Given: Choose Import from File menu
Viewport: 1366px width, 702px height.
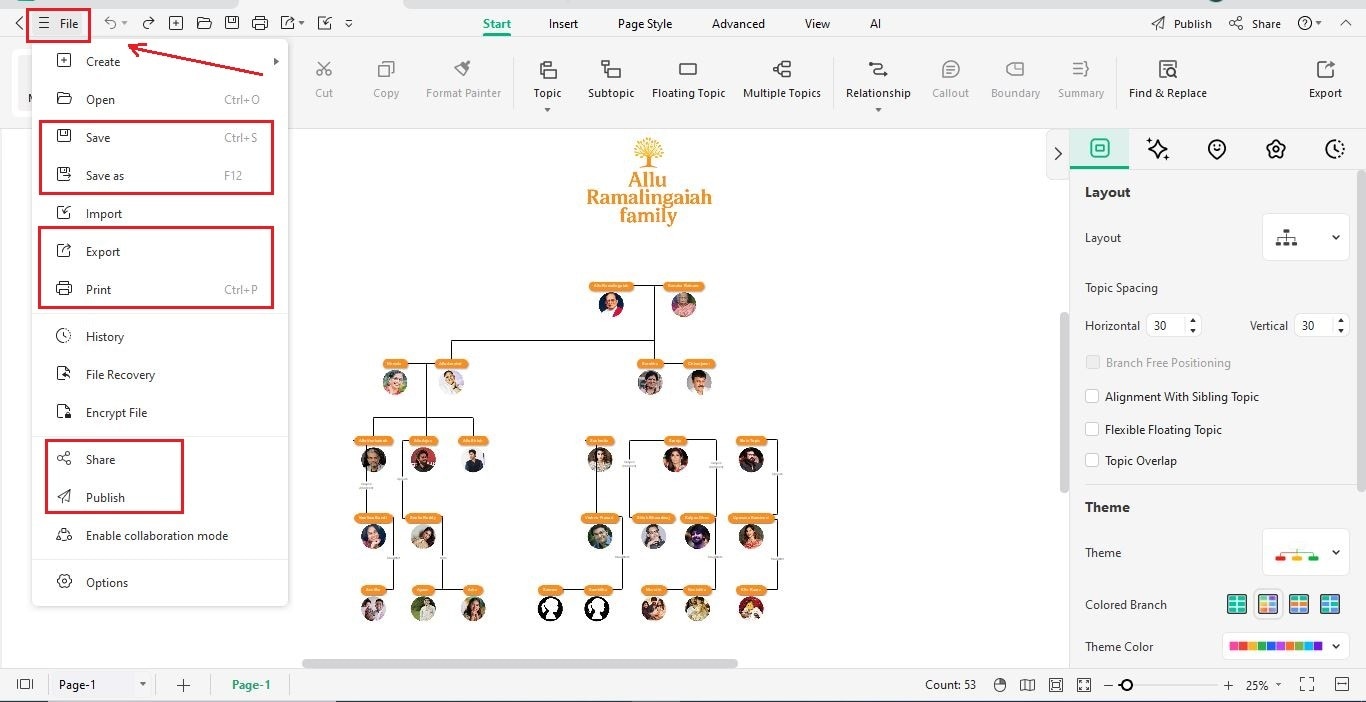Looking at the screenshot, I should coord(160,214).
